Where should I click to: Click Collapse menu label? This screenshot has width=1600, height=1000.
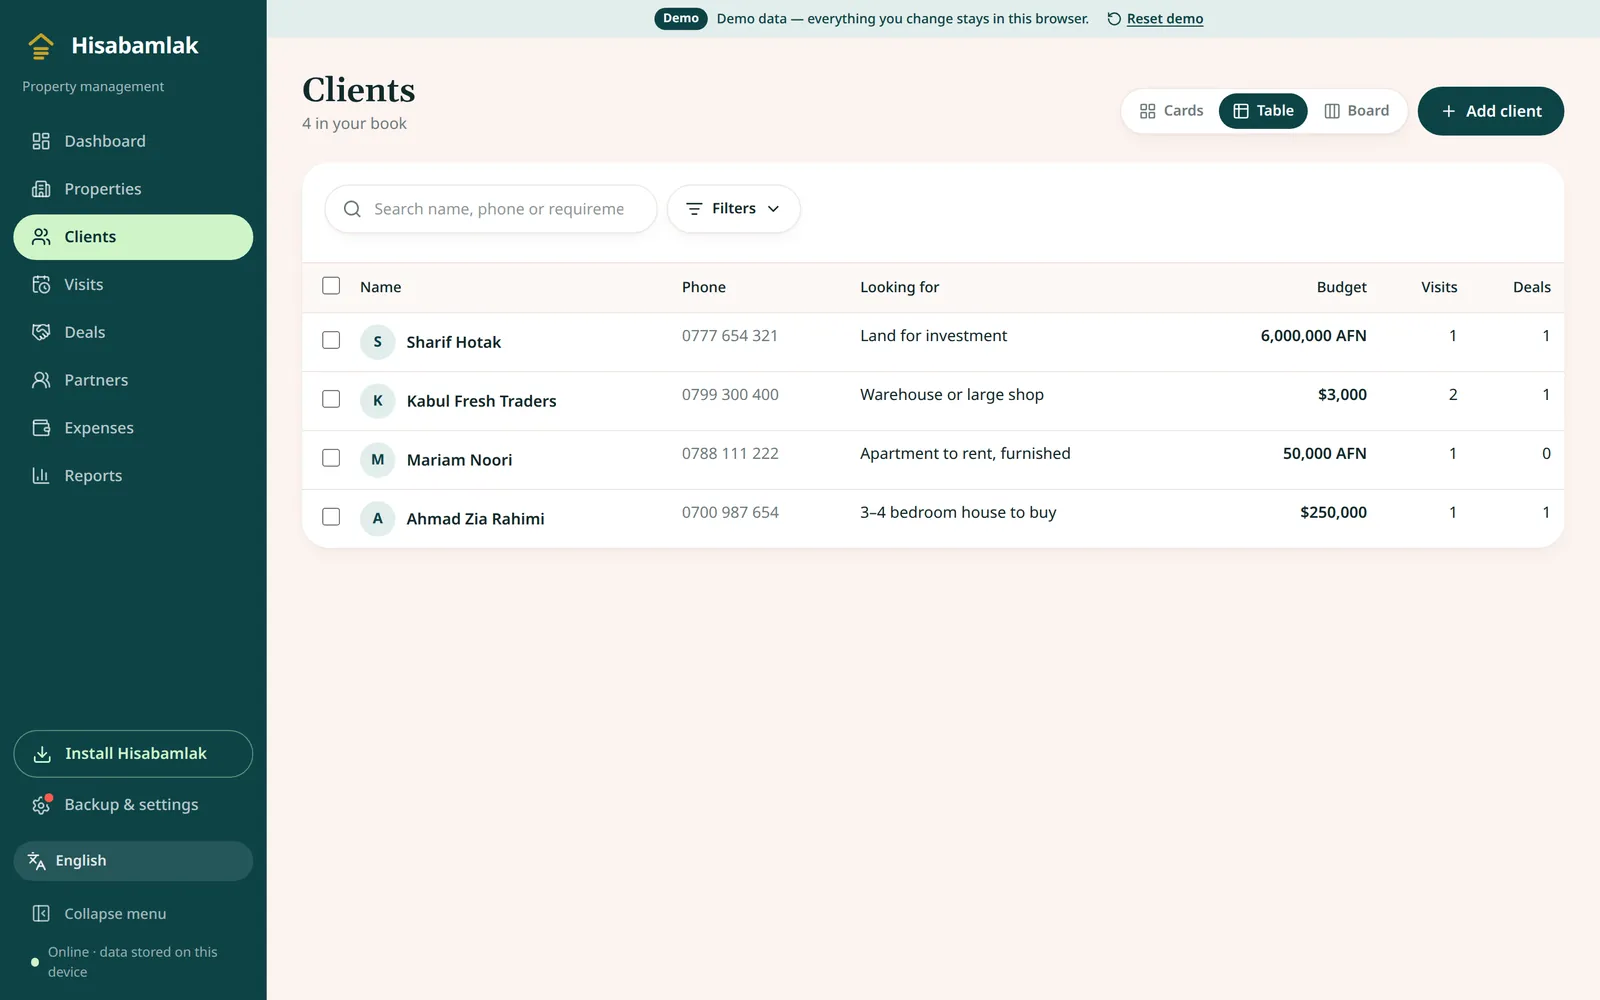115,914
